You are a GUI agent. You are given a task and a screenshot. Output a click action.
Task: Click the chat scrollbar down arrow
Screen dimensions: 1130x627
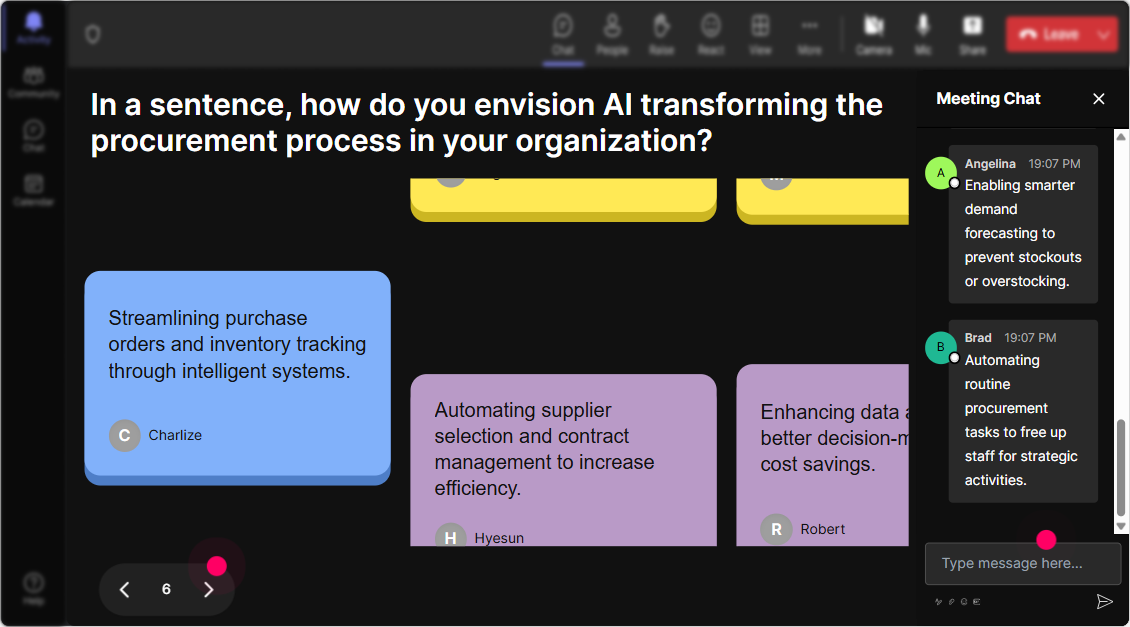click(1121, 527)
